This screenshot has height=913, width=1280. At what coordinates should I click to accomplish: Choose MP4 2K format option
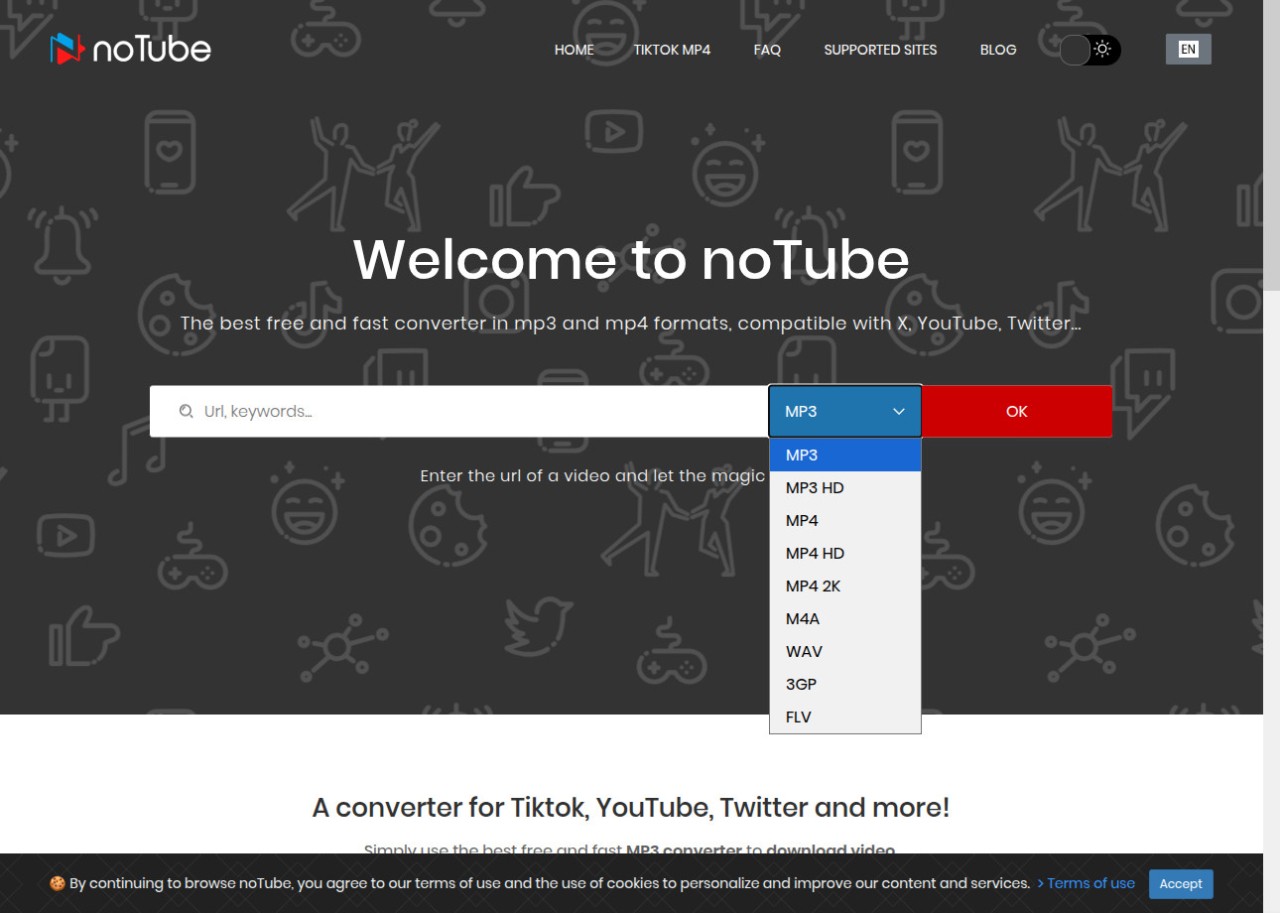coord(813,586)
